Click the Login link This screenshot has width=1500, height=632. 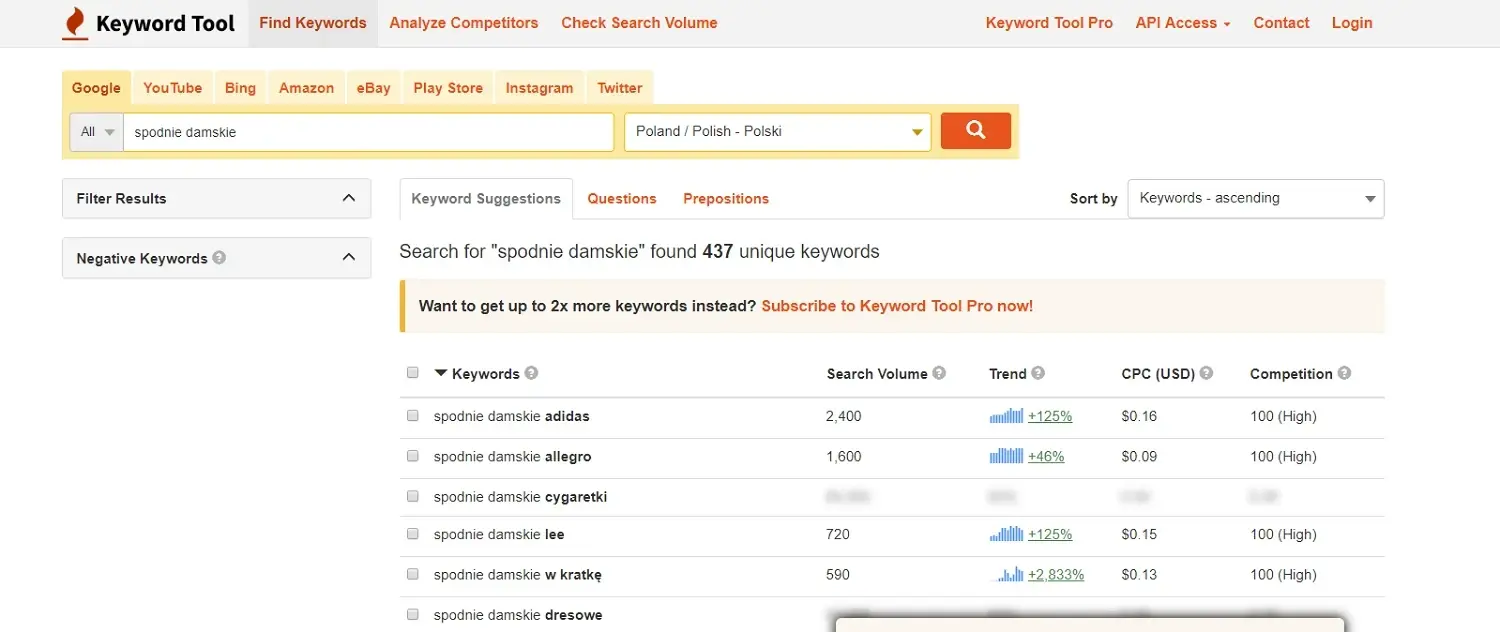click(x=1352, y=23)
